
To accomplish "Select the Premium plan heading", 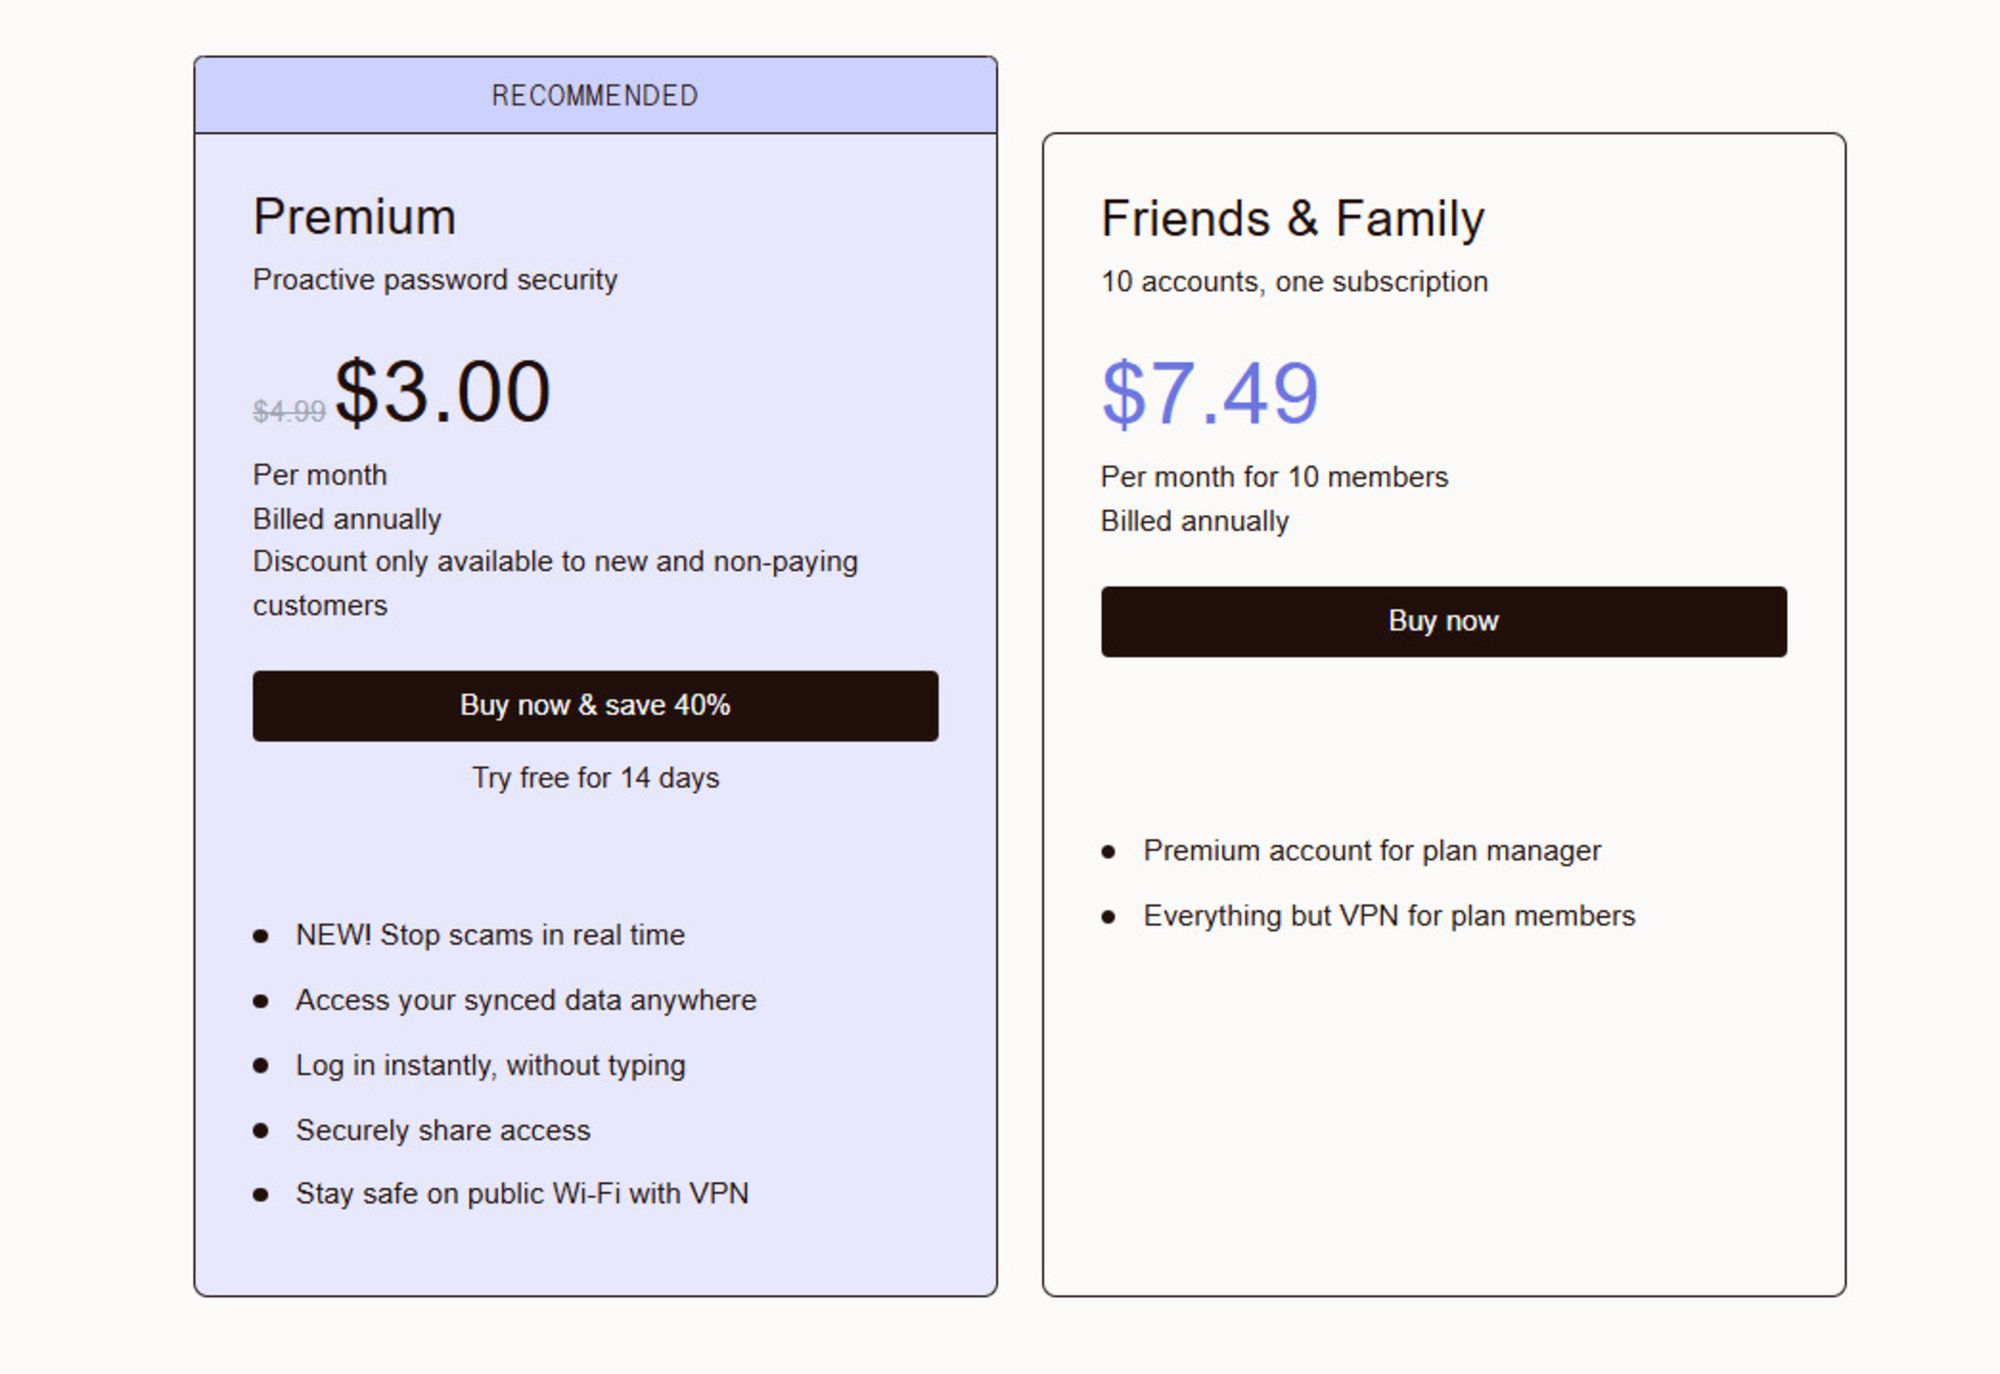I will coord(354,217).
